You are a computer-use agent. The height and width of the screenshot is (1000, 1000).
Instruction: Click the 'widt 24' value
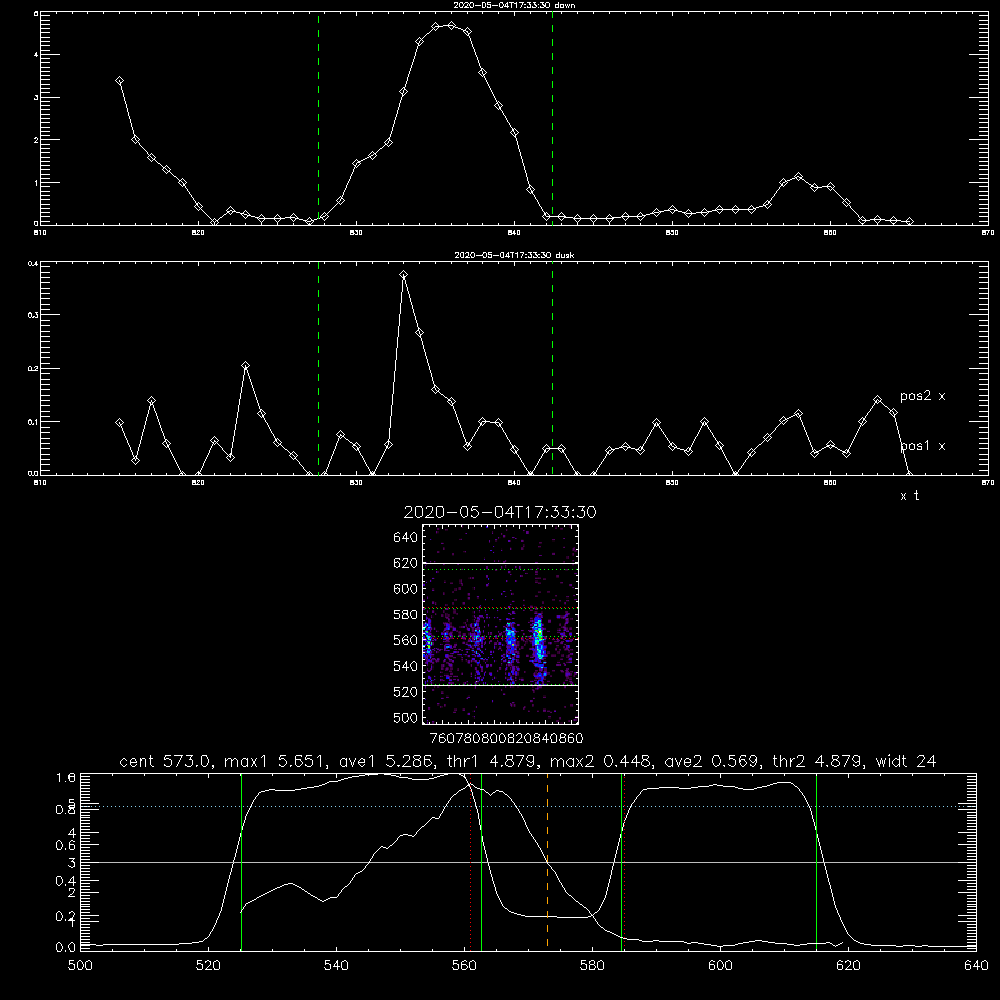click(905, 761)
